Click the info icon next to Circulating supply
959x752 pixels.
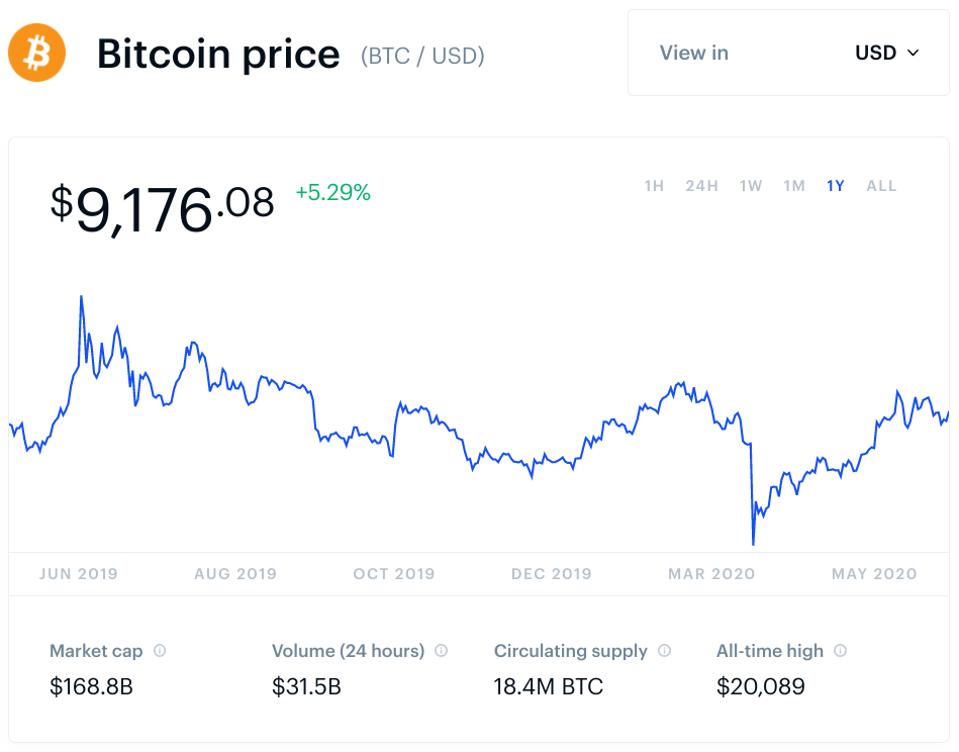pos(664,650)
